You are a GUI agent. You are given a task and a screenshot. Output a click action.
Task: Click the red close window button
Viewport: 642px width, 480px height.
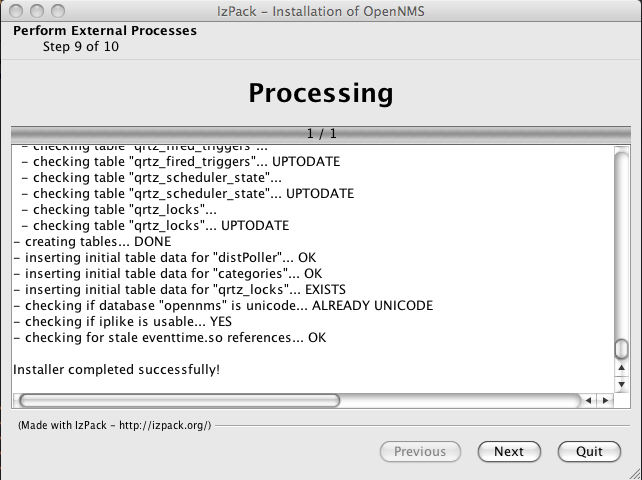16,11
